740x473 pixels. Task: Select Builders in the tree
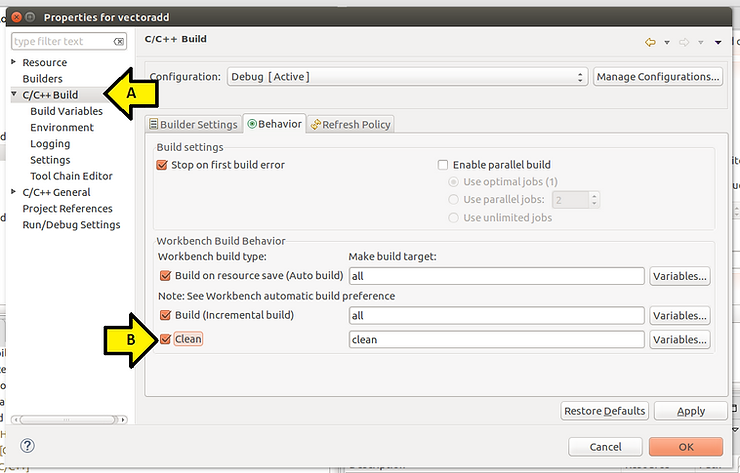tap(42, 79)
